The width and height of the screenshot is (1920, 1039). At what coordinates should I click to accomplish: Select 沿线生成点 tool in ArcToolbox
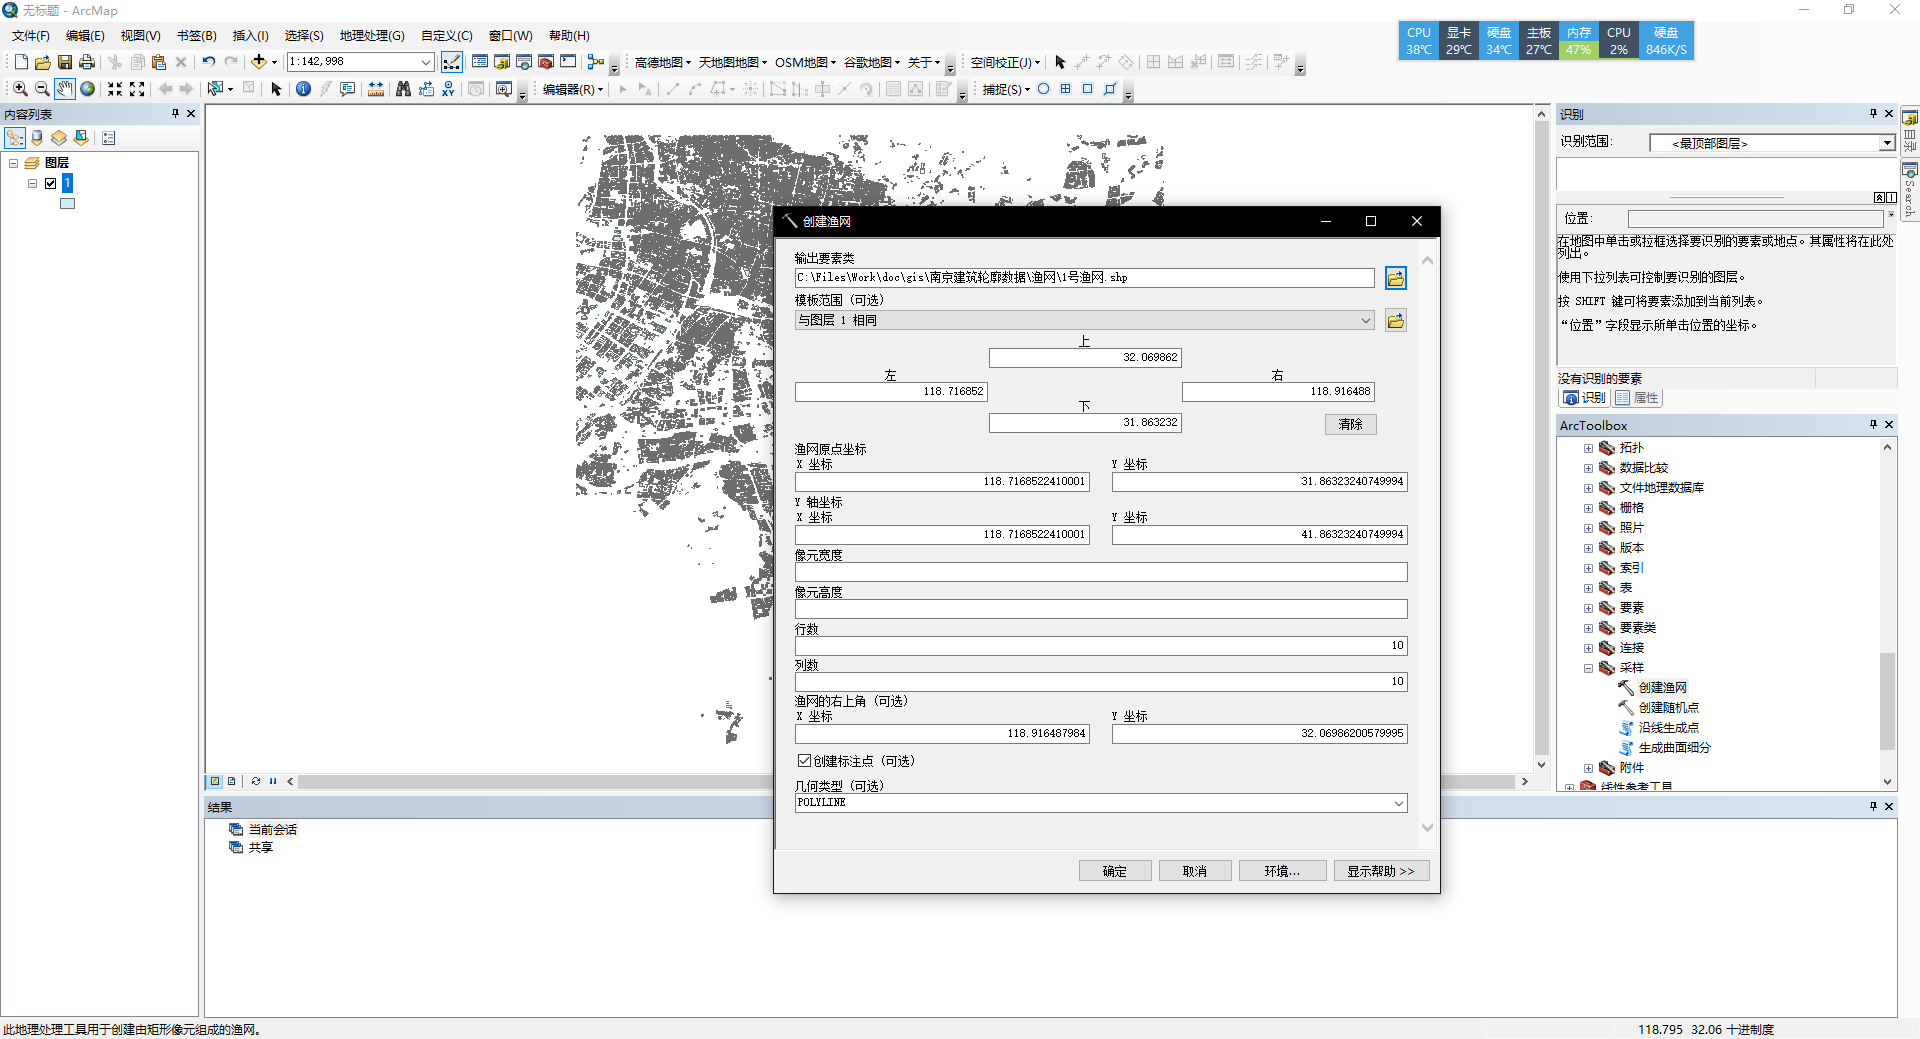(1668, 728)
